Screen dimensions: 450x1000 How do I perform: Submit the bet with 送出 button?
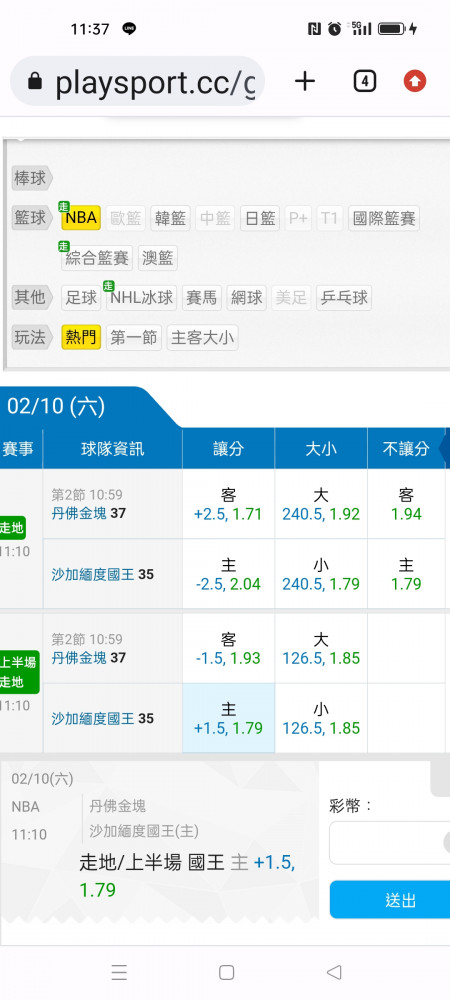pos(390,900)
